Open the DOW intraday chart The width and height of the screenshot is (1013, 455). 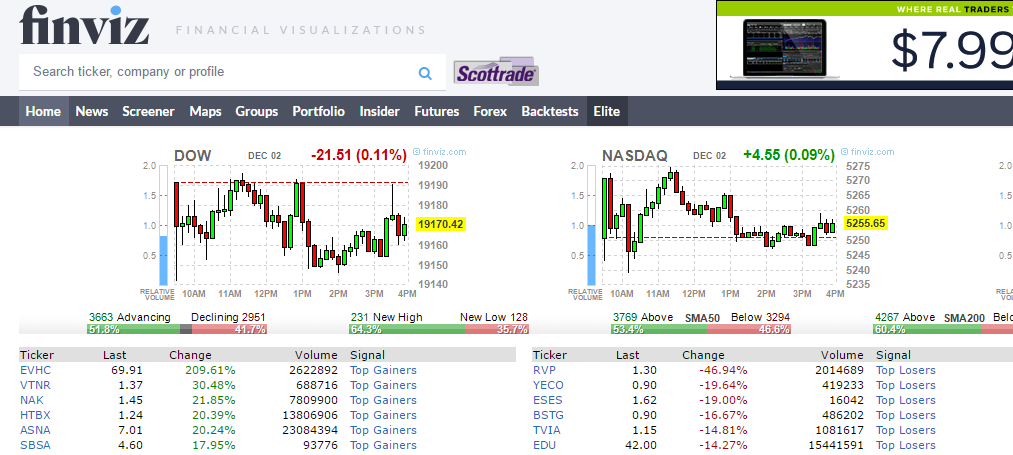click(290, 225)
